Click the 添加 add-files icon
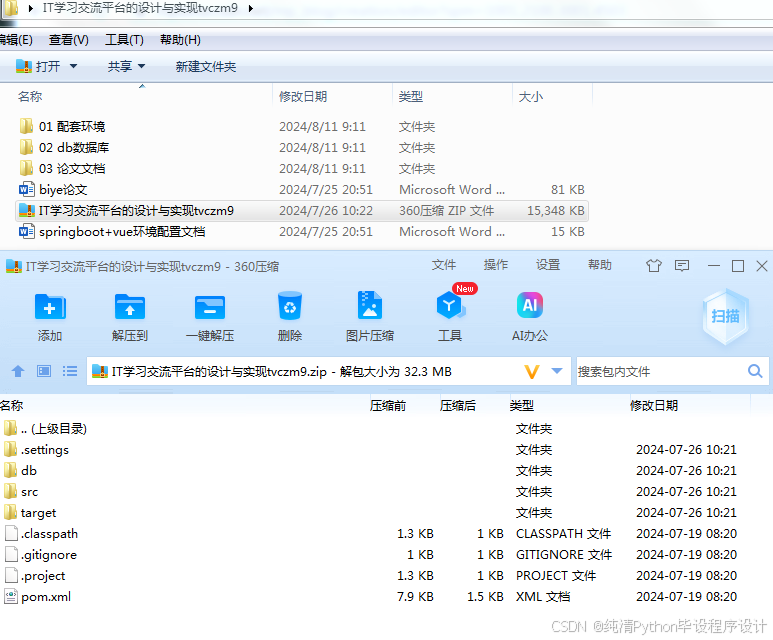This screenshot has height=640, width=773. click(50, 307)
